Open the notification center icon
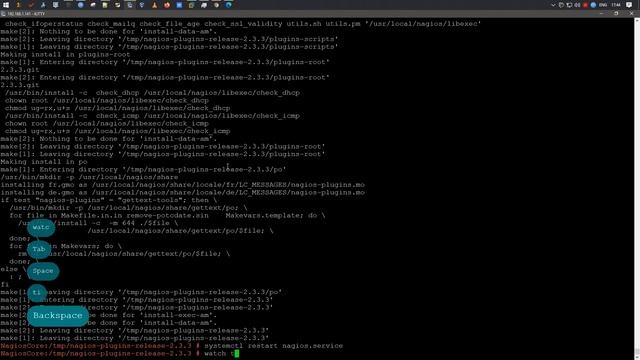 click(629, 5)
